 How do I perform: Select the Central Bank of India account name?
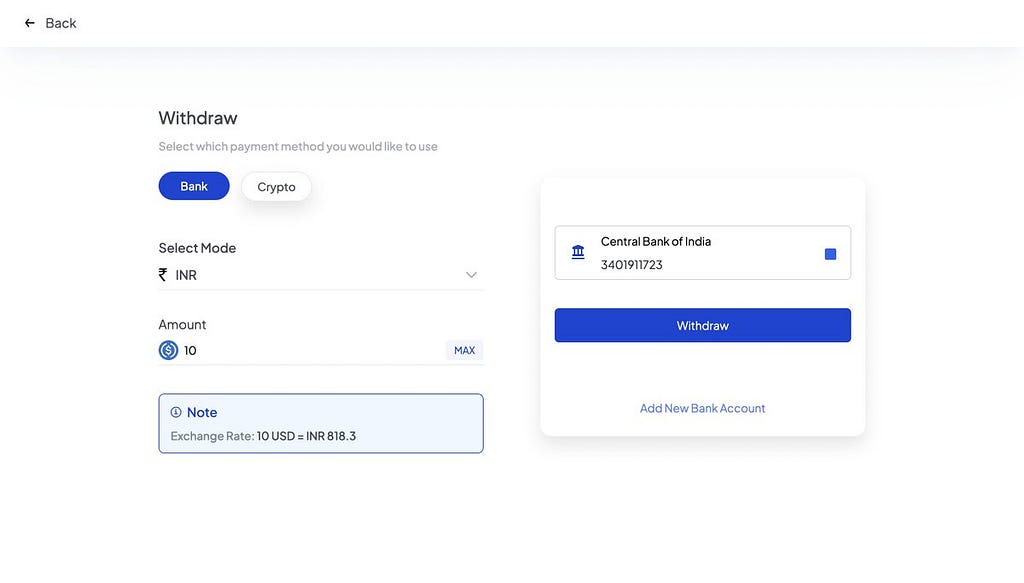[656, 242]
